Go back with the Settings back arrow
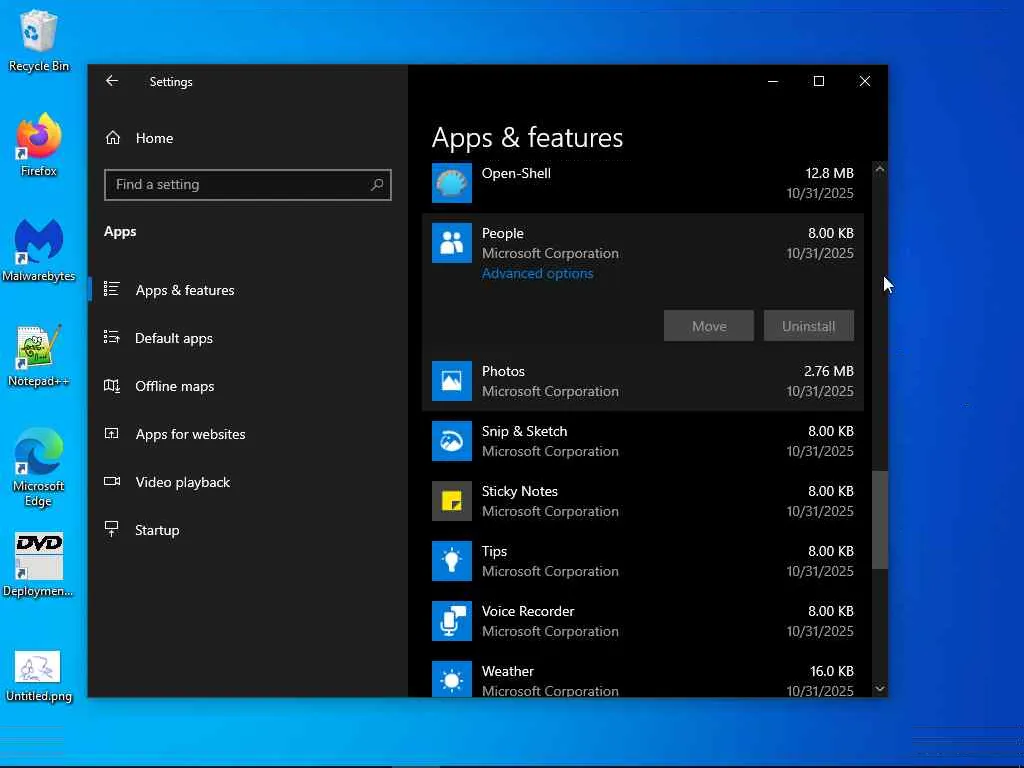The width and height of the screenshot is (1024, 768). [112, 81]
